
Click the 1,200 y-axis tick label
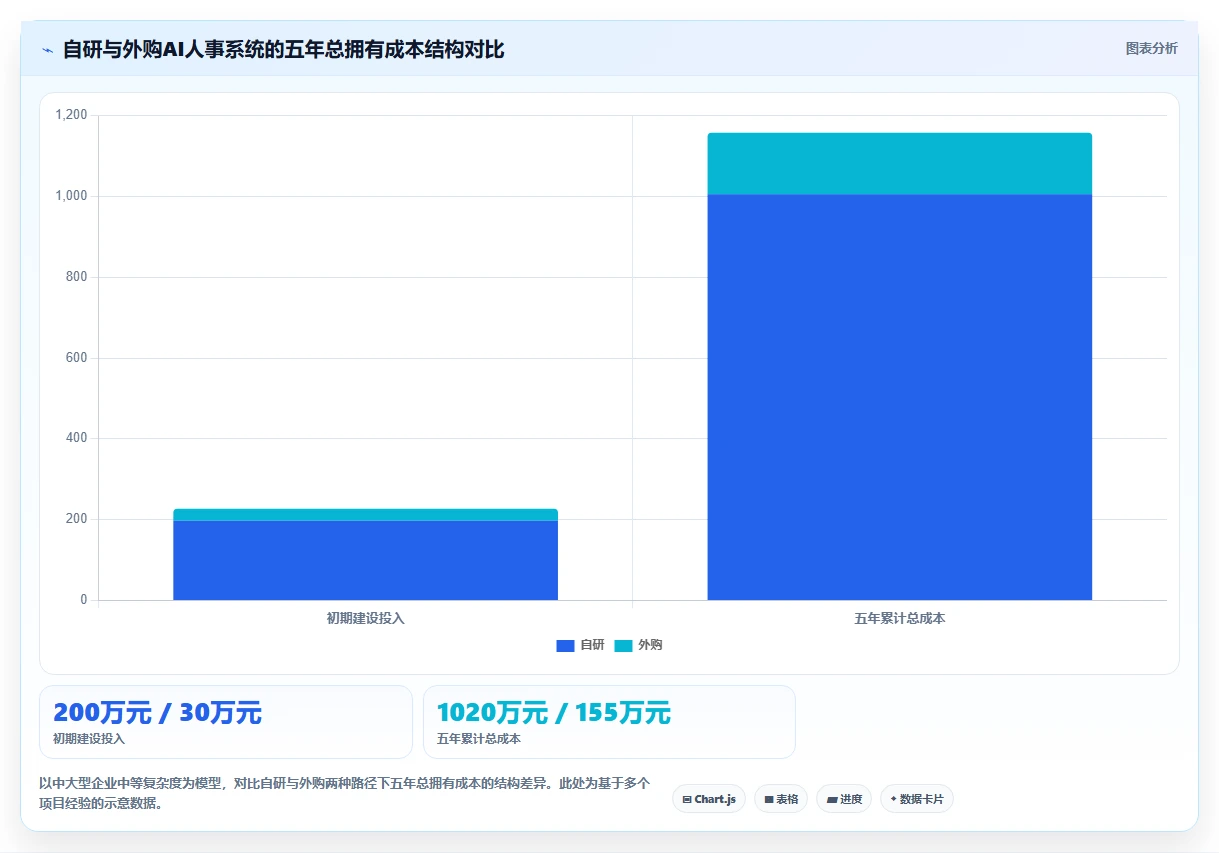[71, 115]
